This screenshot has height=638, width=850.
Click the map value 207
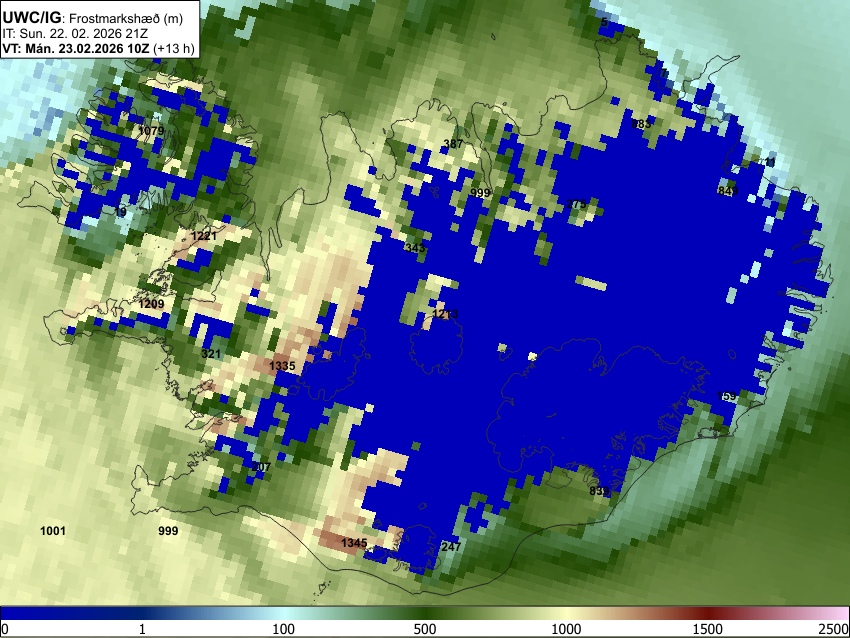point(261,467)
